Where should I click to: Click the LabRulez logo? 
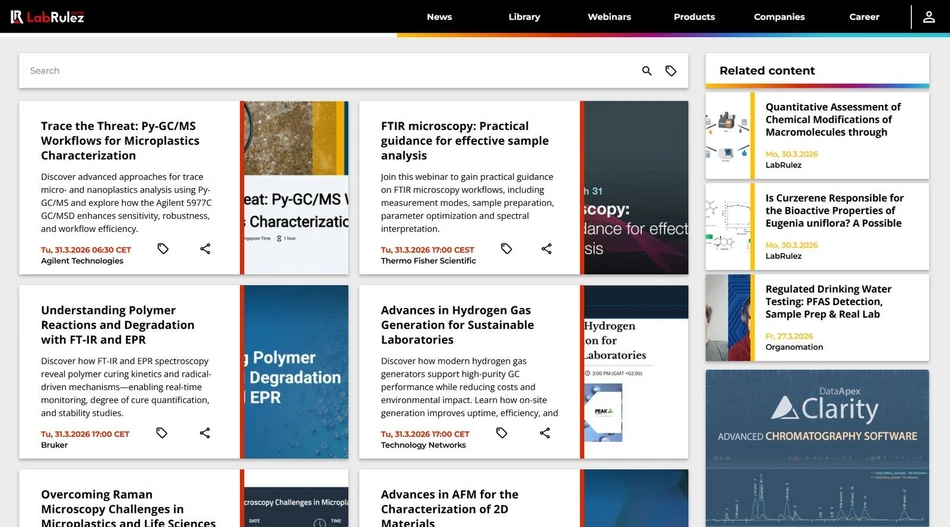pos(47,17)
